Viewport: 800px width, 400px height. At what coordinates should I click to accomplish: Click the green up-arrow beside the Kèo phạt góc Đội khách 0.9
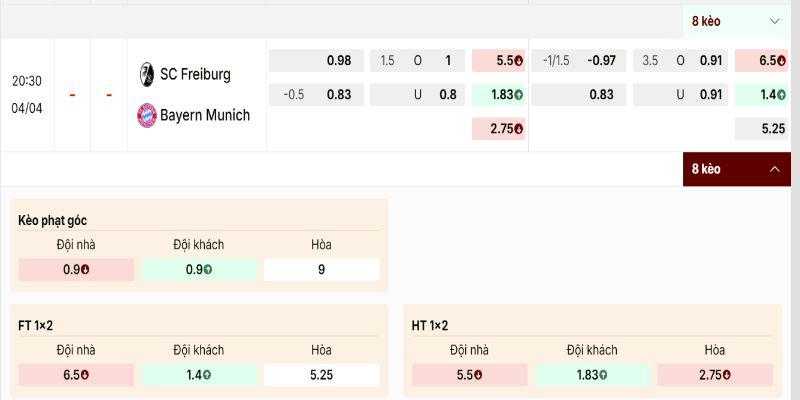coord(207,270)
